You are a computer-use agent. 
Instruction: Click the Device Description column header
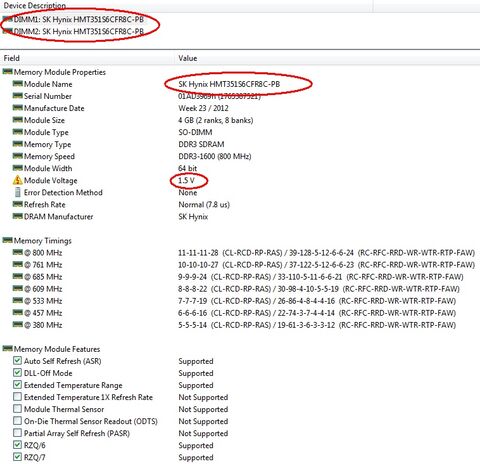35,6
